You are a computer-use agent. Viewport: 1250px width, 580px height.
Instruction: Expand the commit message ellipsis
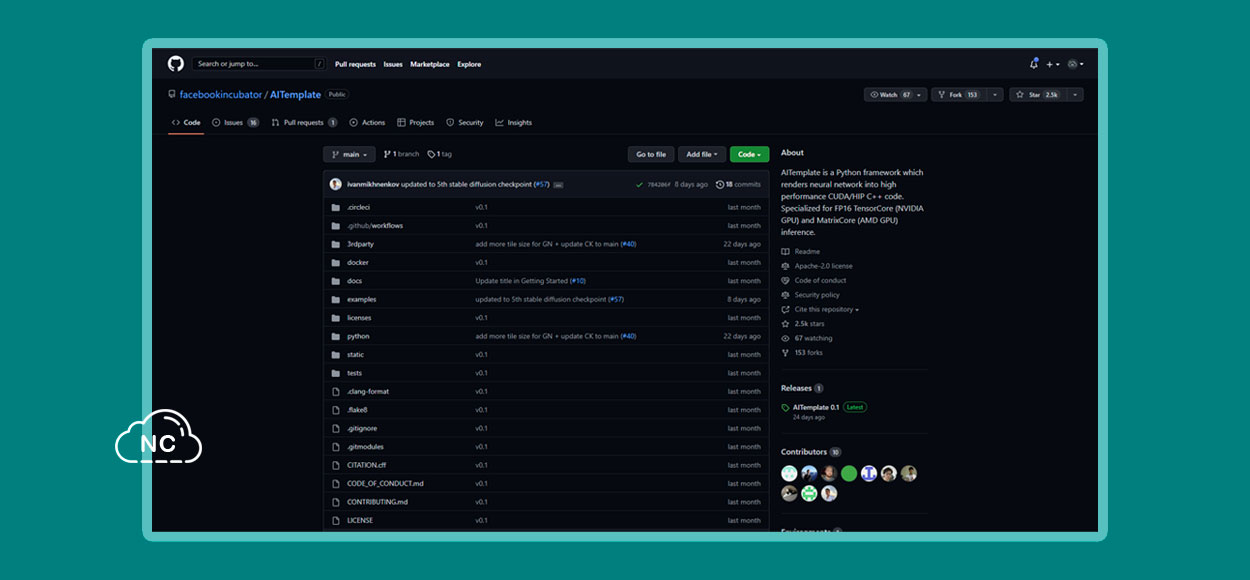(558, 185)
